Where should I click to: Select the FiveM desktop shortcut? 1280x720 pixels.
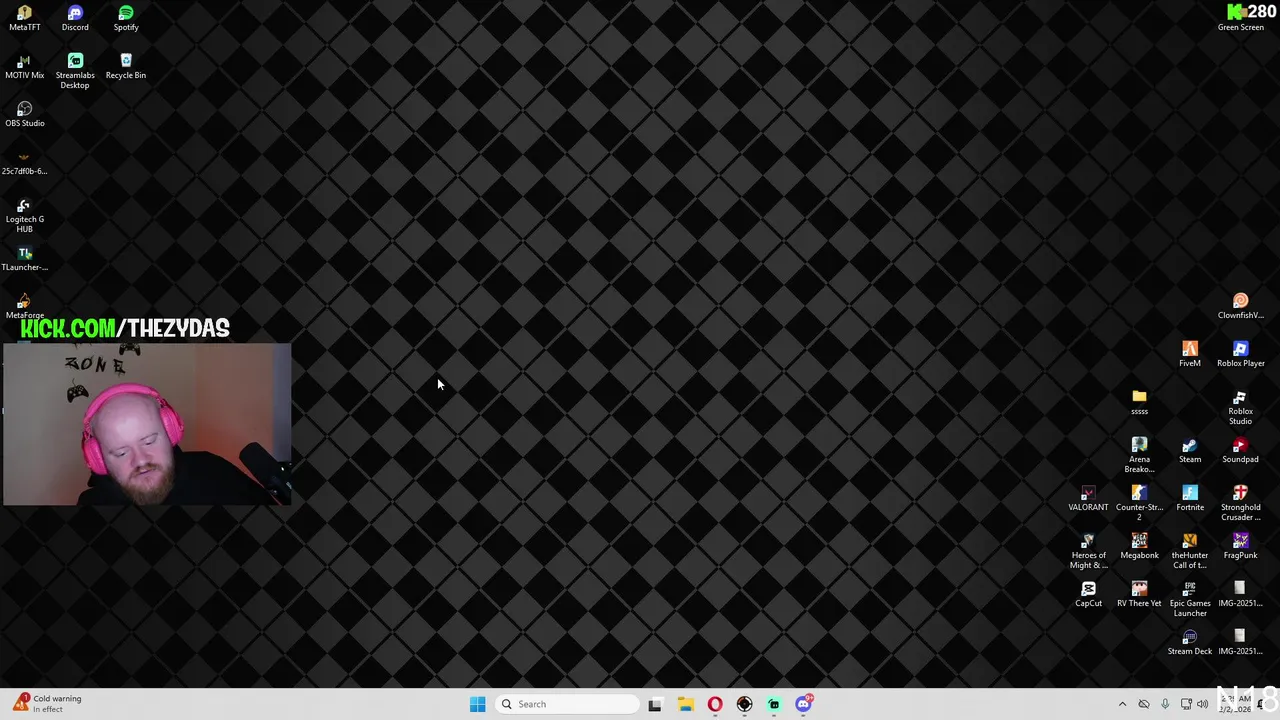pos(1190,354)
